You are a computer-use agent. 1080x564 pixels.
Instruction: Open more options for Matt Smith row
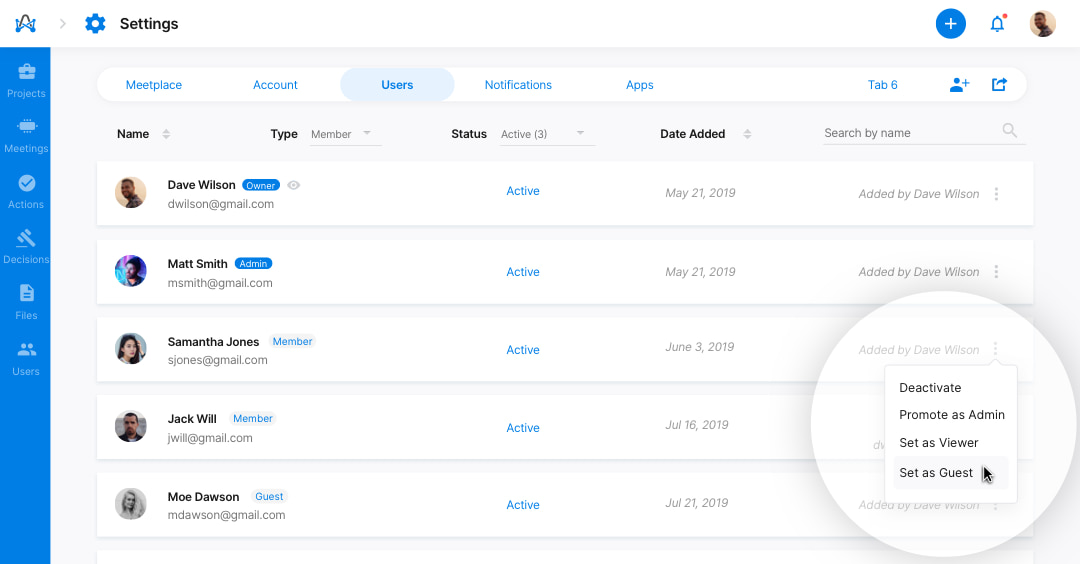(x=996, y=272)
